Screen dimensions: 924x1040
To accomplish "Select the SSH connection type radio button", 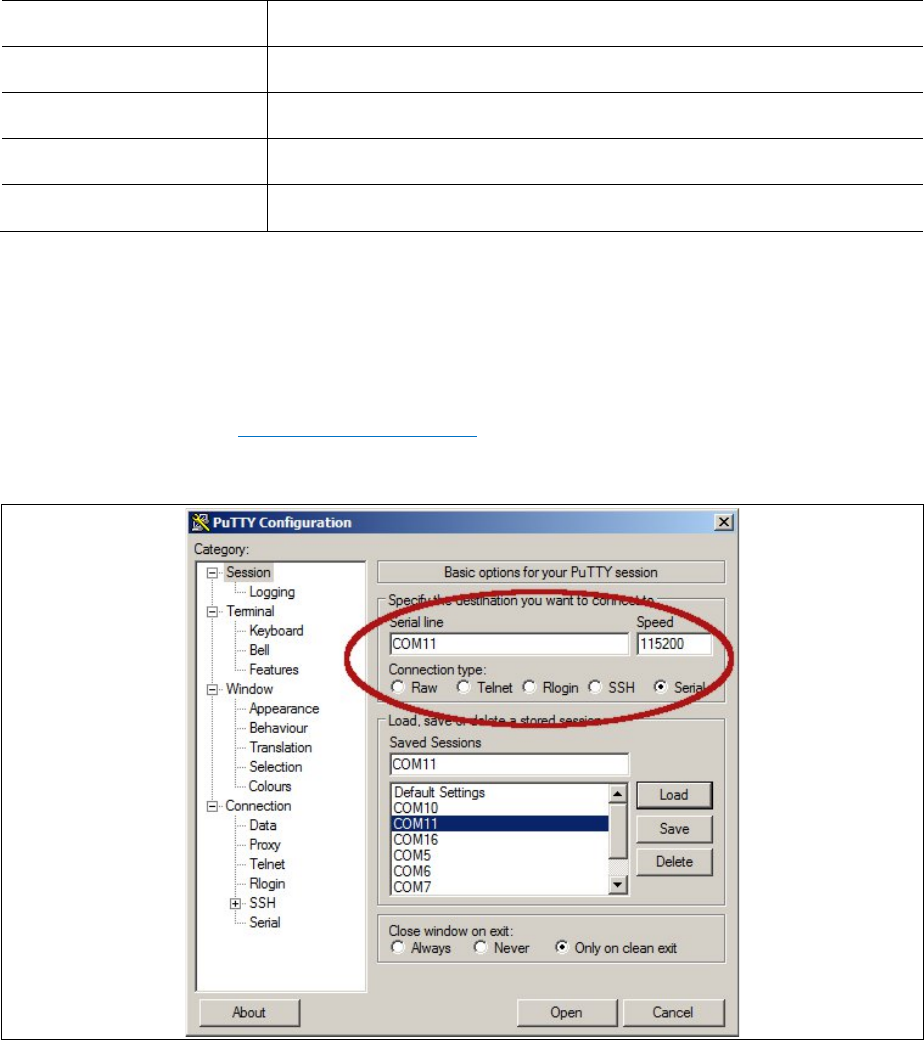I will coord(595,687).
